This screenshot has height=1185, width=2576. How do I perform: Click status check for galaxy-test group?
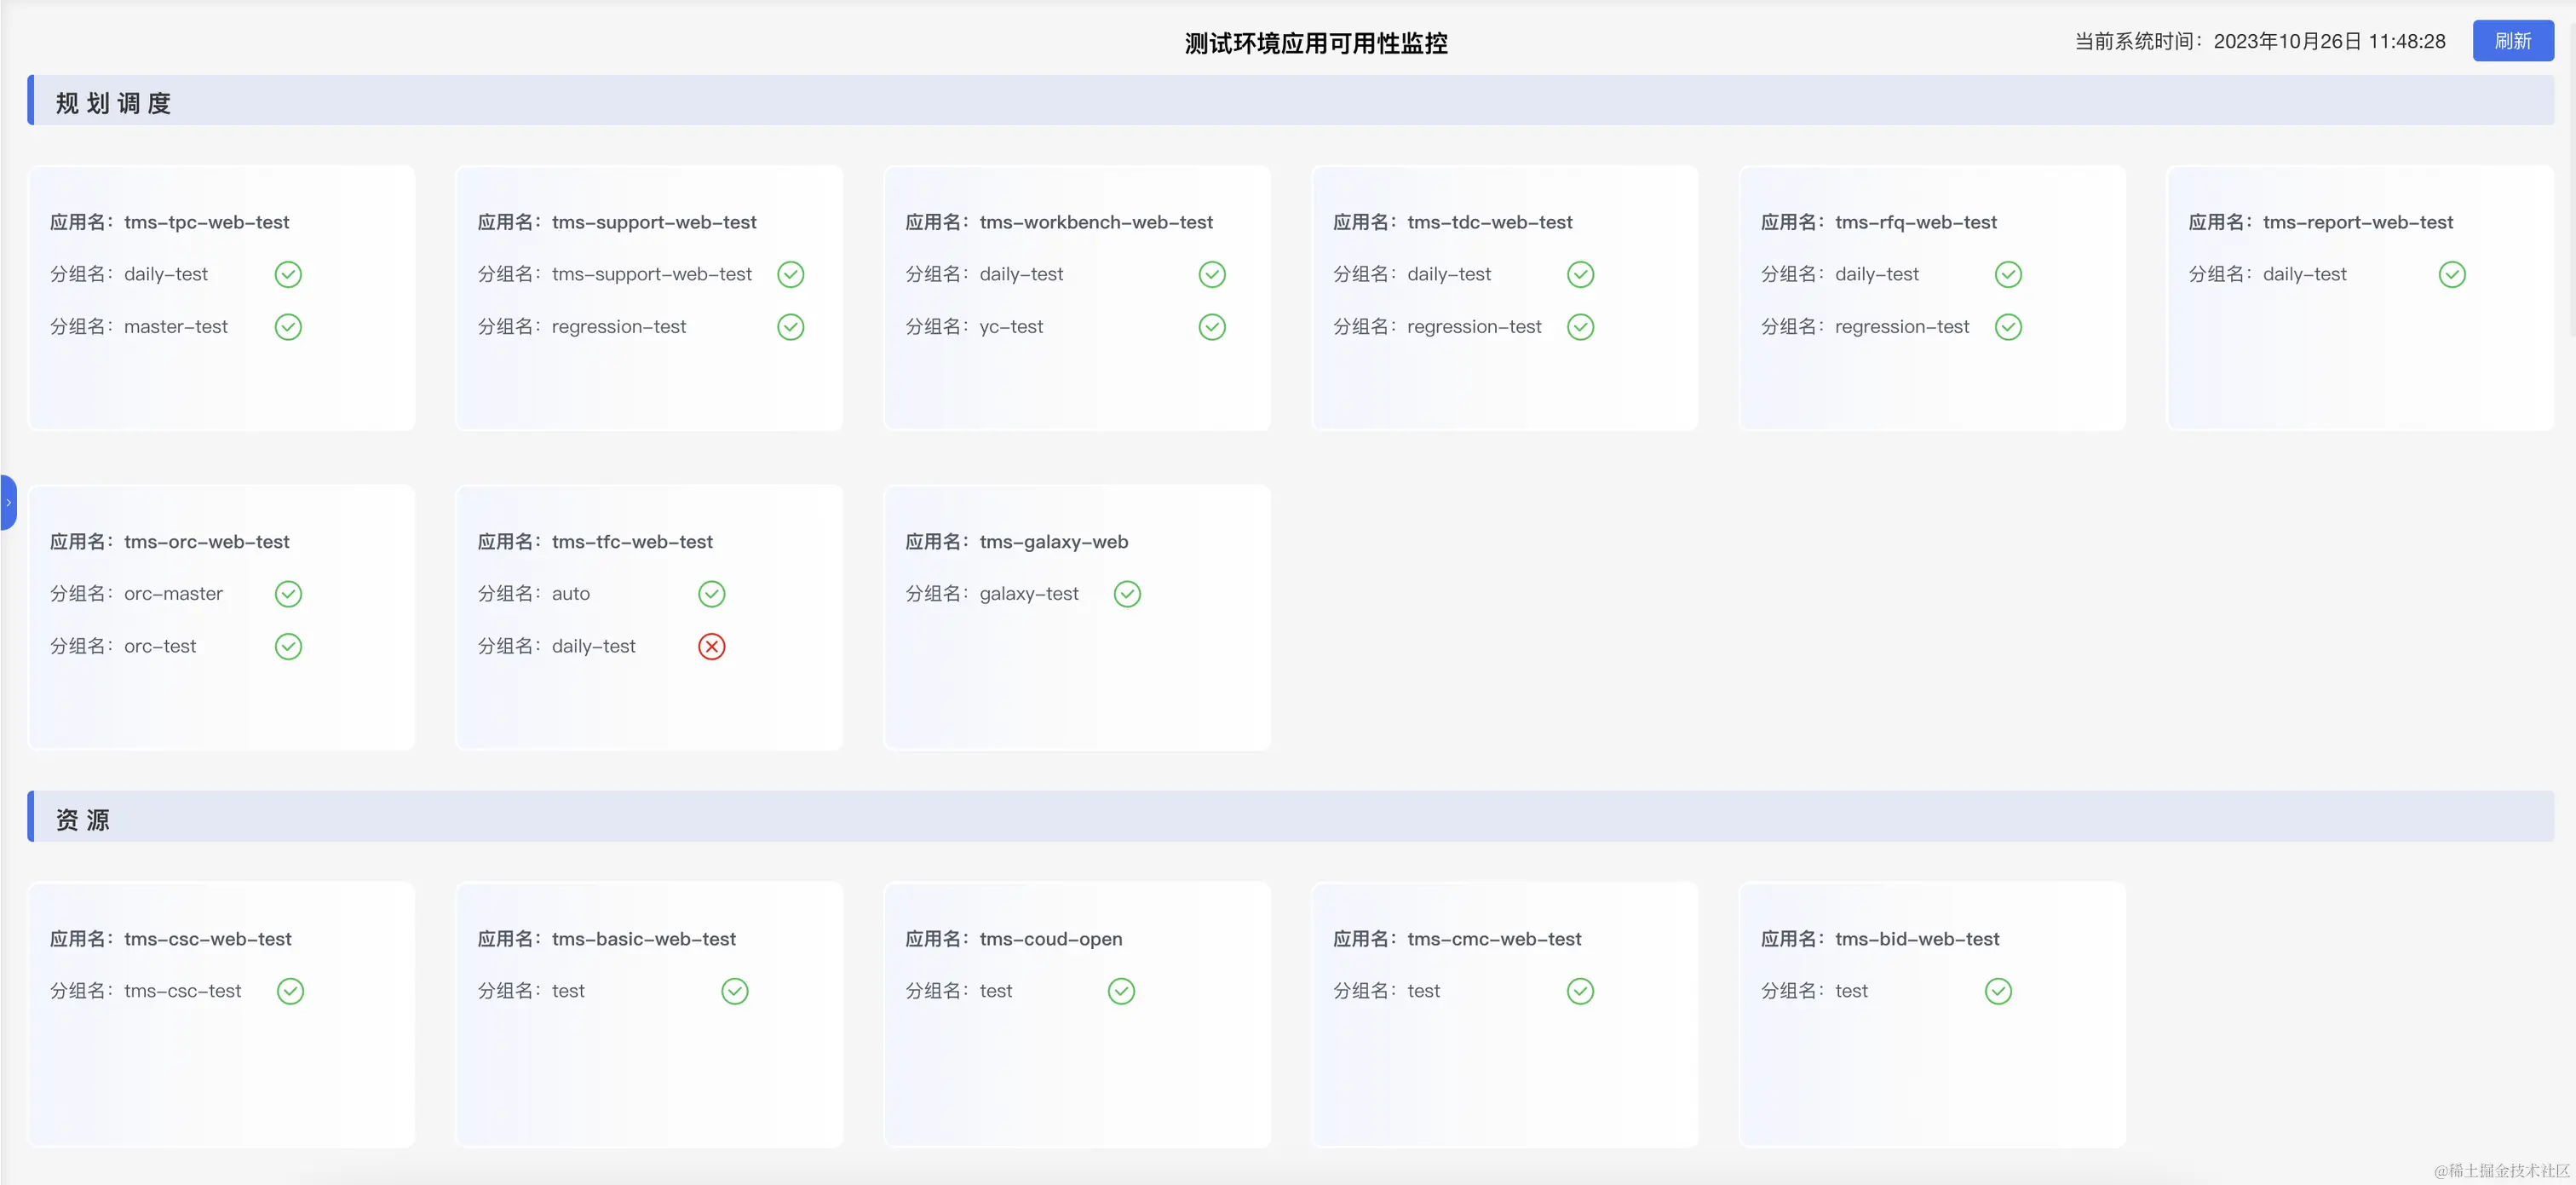1127,594
